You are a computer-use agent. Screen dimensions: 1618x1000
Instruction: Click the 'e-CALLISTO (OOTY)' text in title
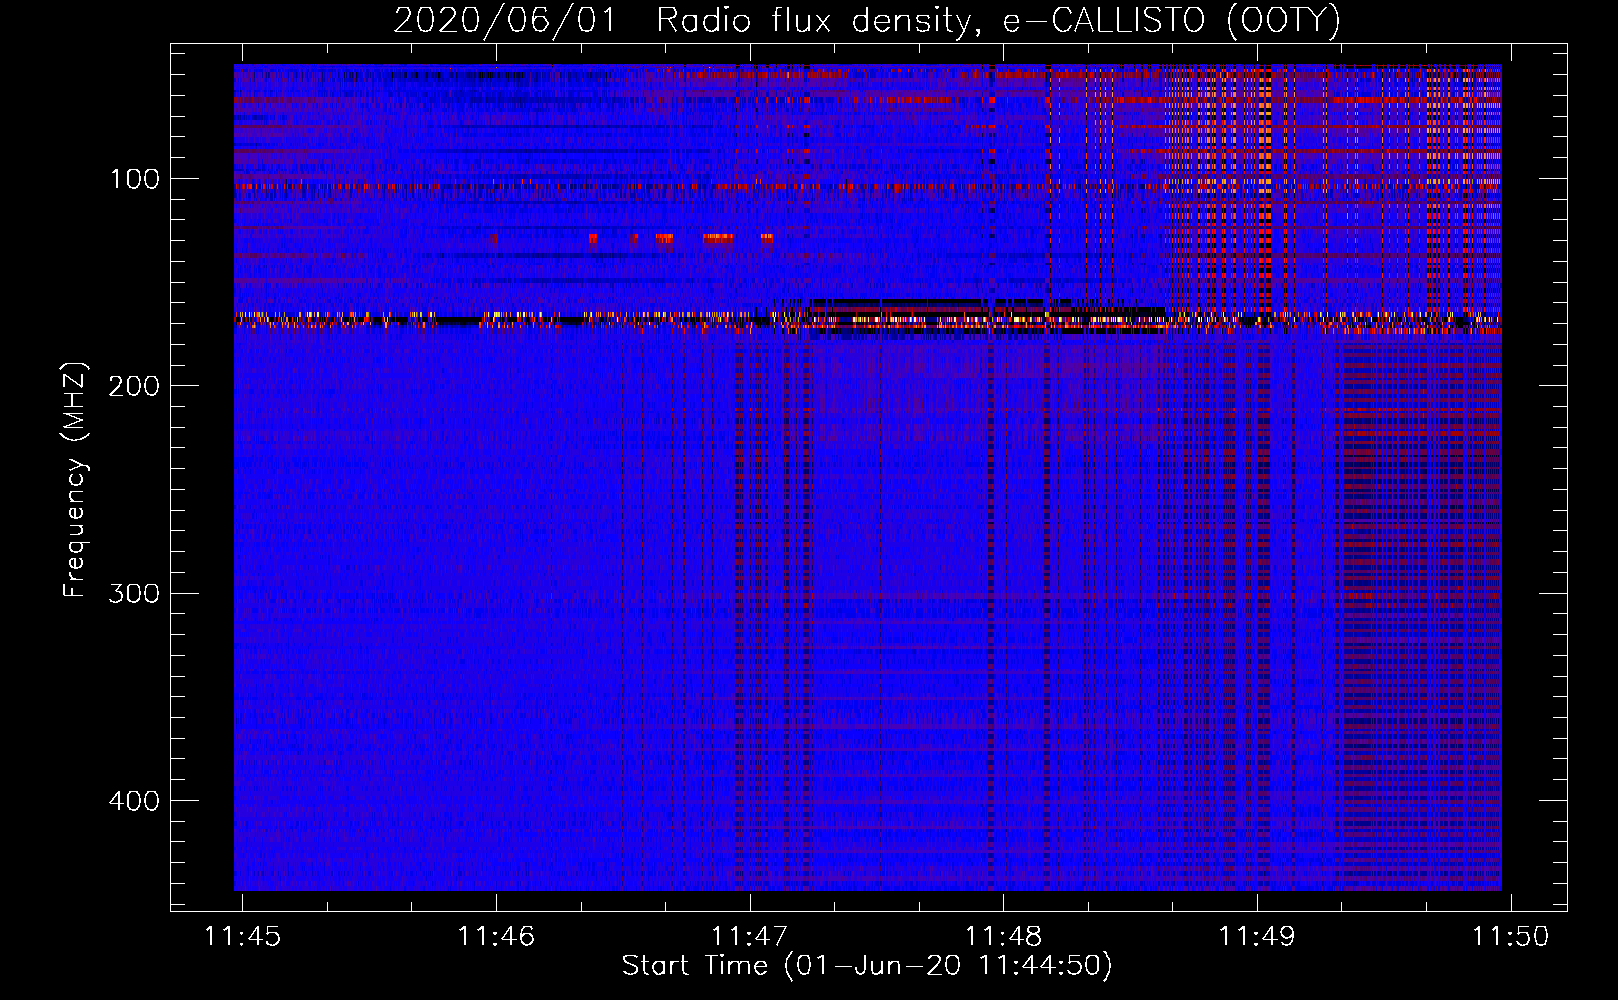1172,21
